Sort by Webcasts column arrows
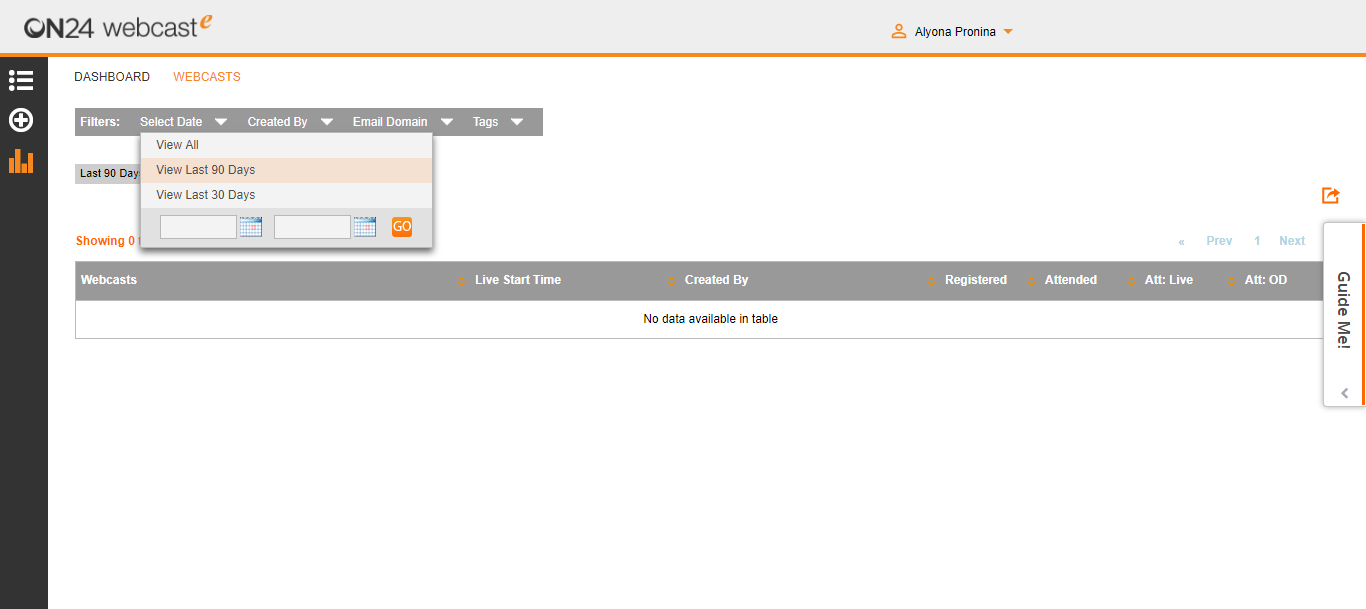Screen dimensions: 1366x609 [x=461, y=280]
